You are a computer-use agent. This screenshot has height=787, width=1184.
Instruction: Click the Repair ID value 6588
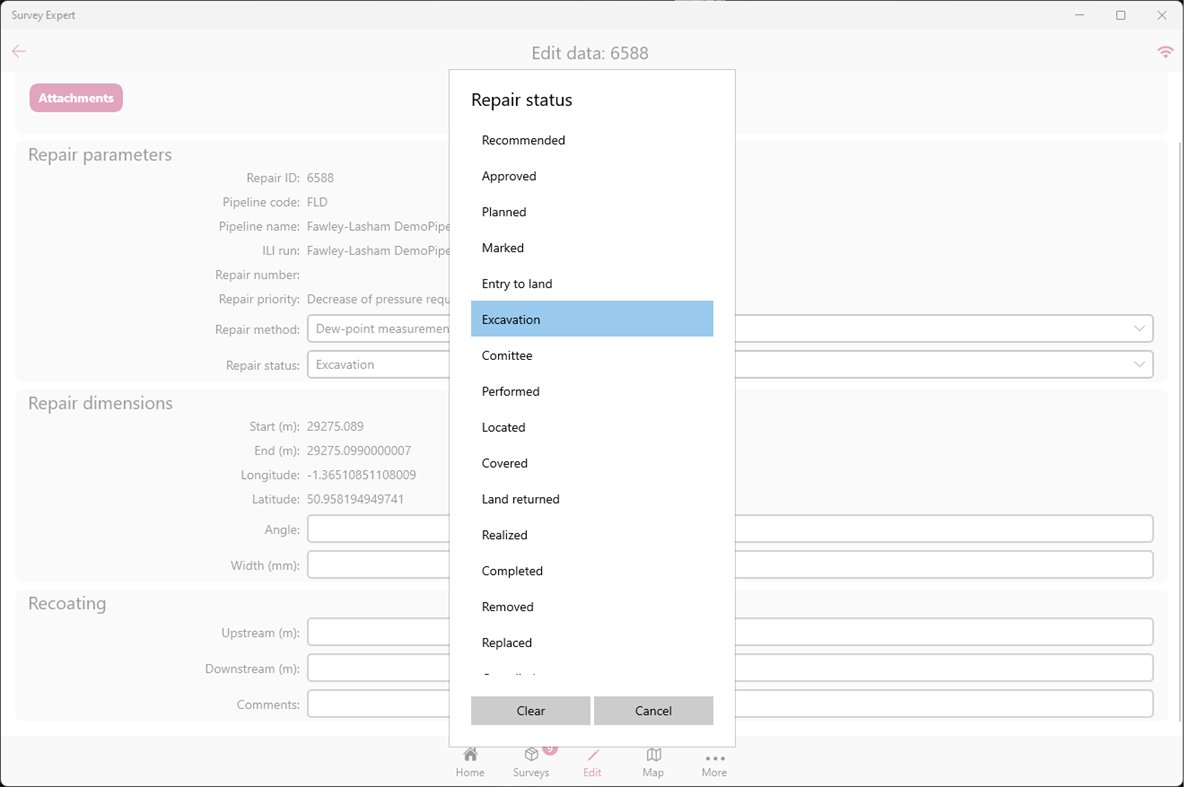coord(320,178)
